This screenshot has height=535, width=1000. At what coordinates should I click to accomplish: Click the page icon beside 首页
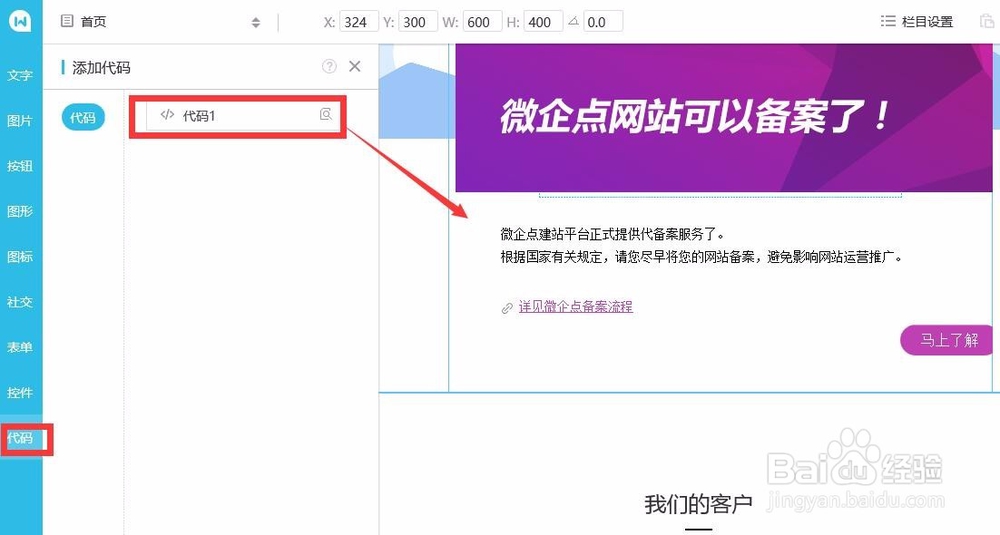(x=66, y=21)
